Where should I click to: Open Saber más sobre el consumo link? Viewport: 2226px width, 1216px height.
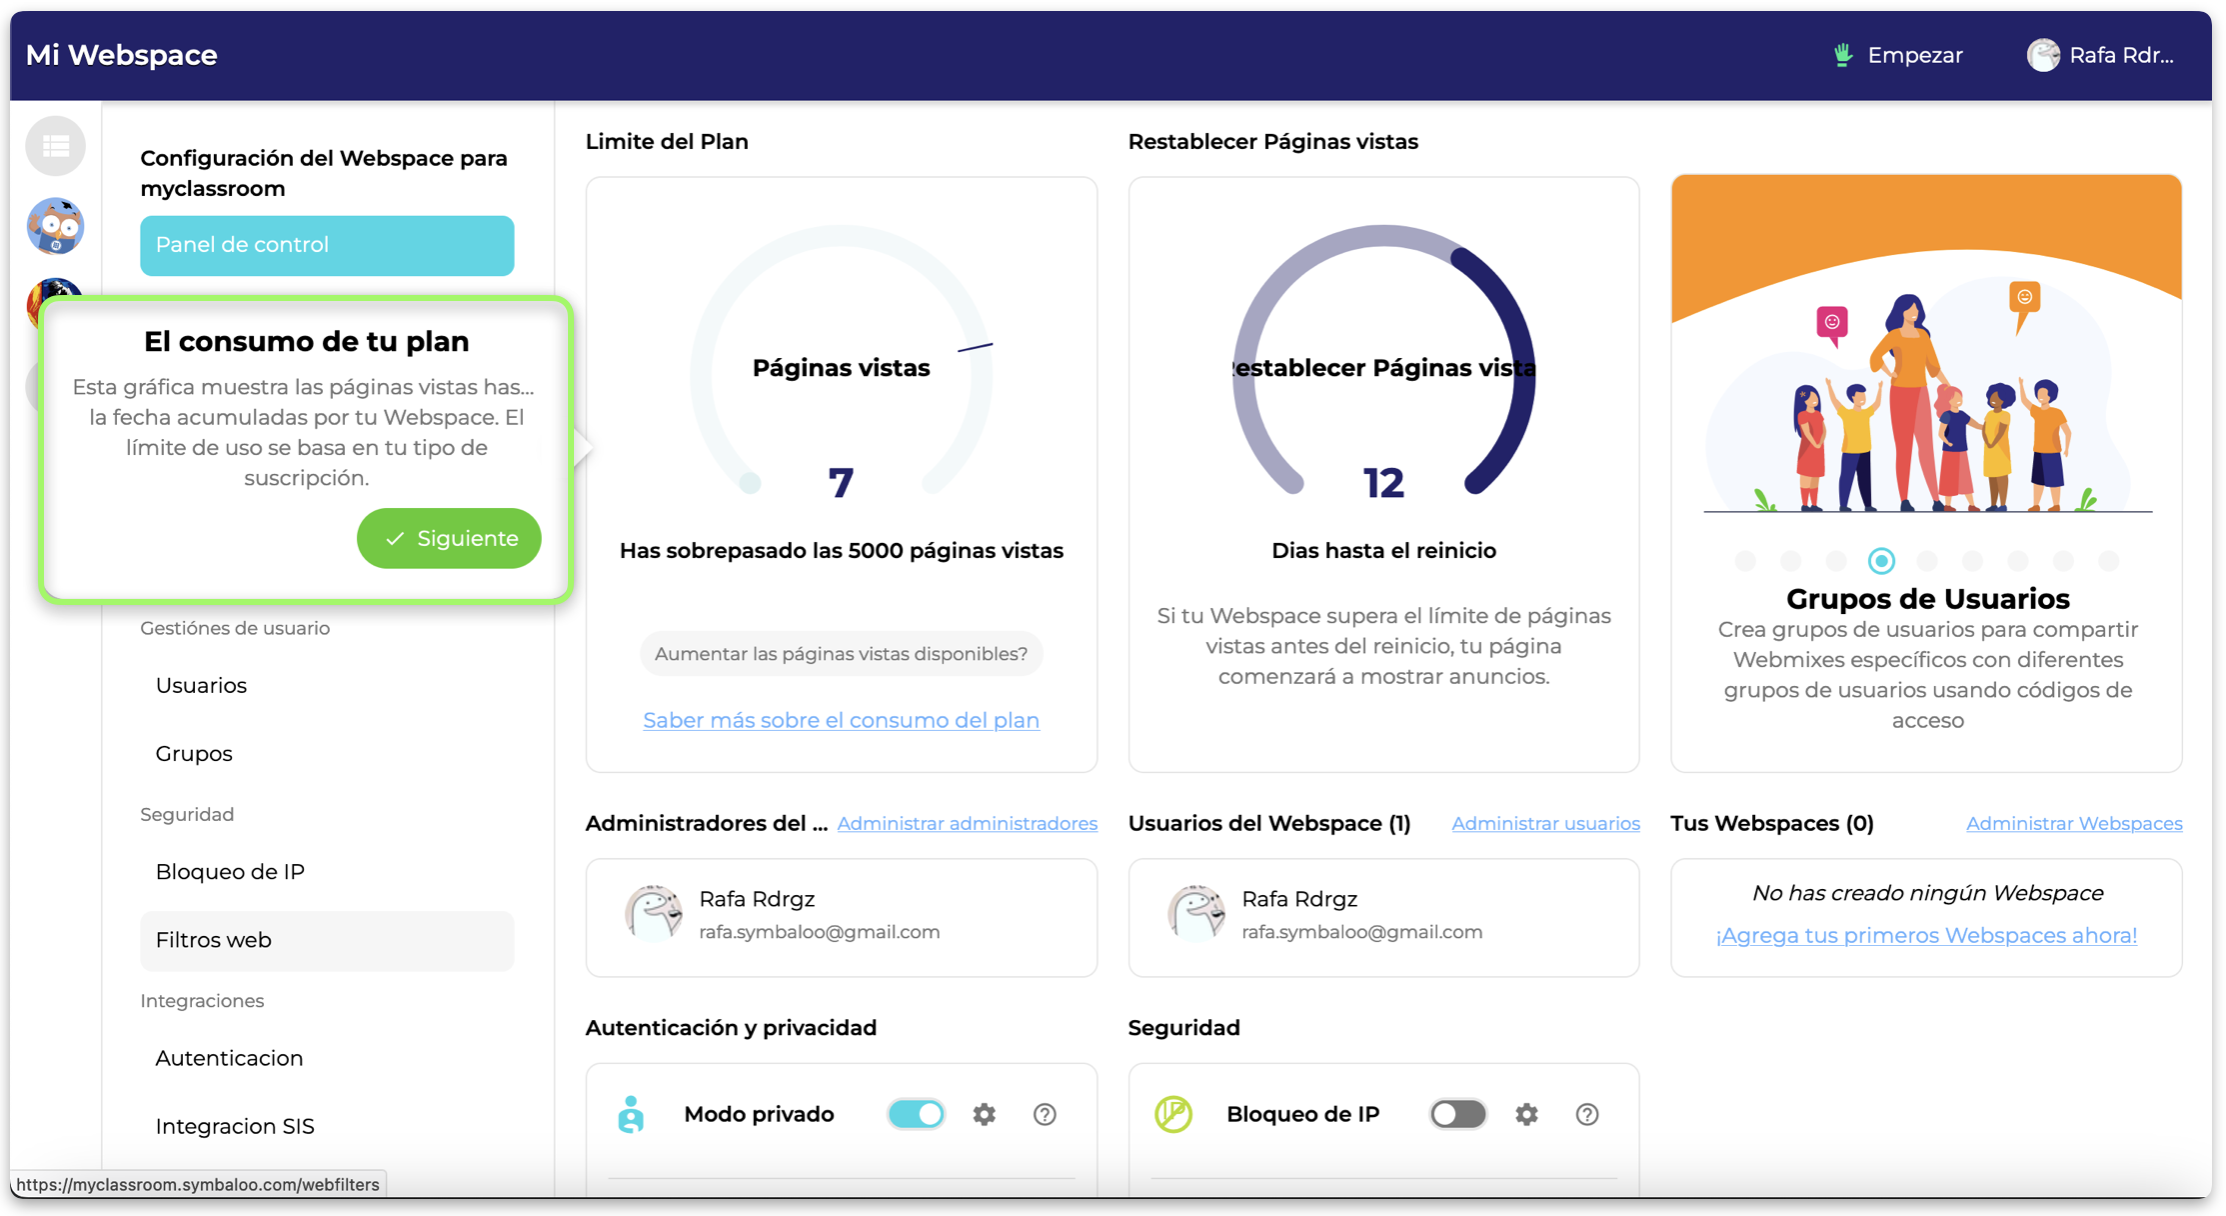pyautogui.click(x=841, y=720)
